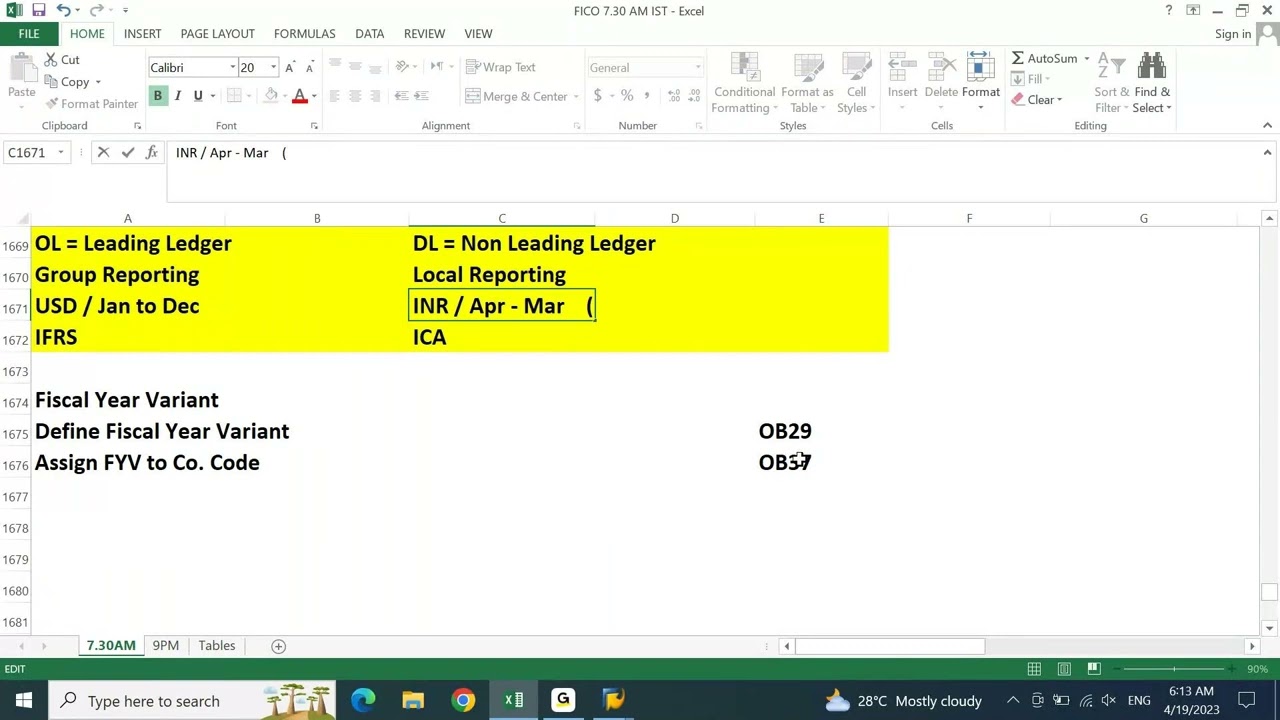The height and width of the screenshot is (720, 1280).
Task: Click the Format cells button
Action: click(x=980, y=80)
